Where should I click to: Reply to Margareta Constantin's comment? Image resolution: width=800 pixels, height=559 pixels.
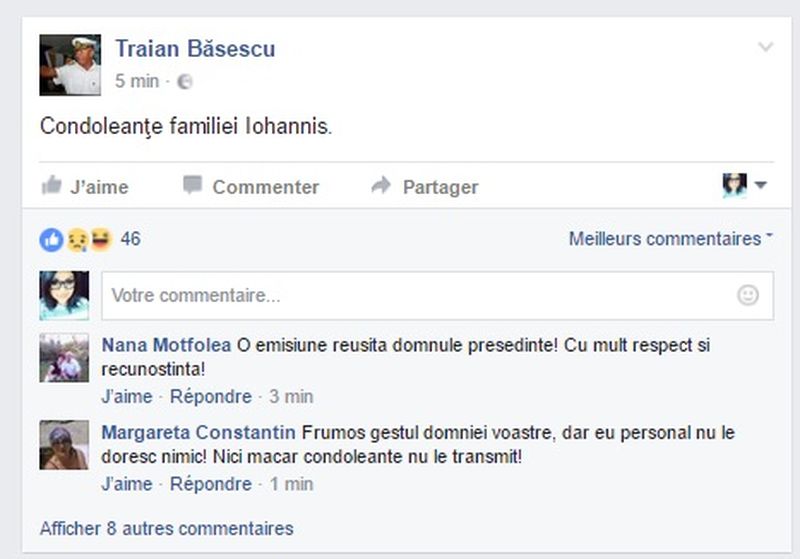click(x=210, y=484)
